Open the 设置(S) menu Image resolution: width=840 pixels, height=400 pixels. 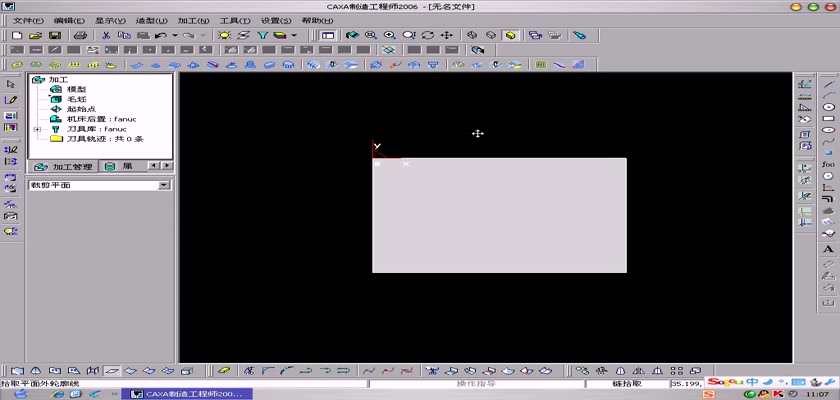tap(276, 21)
